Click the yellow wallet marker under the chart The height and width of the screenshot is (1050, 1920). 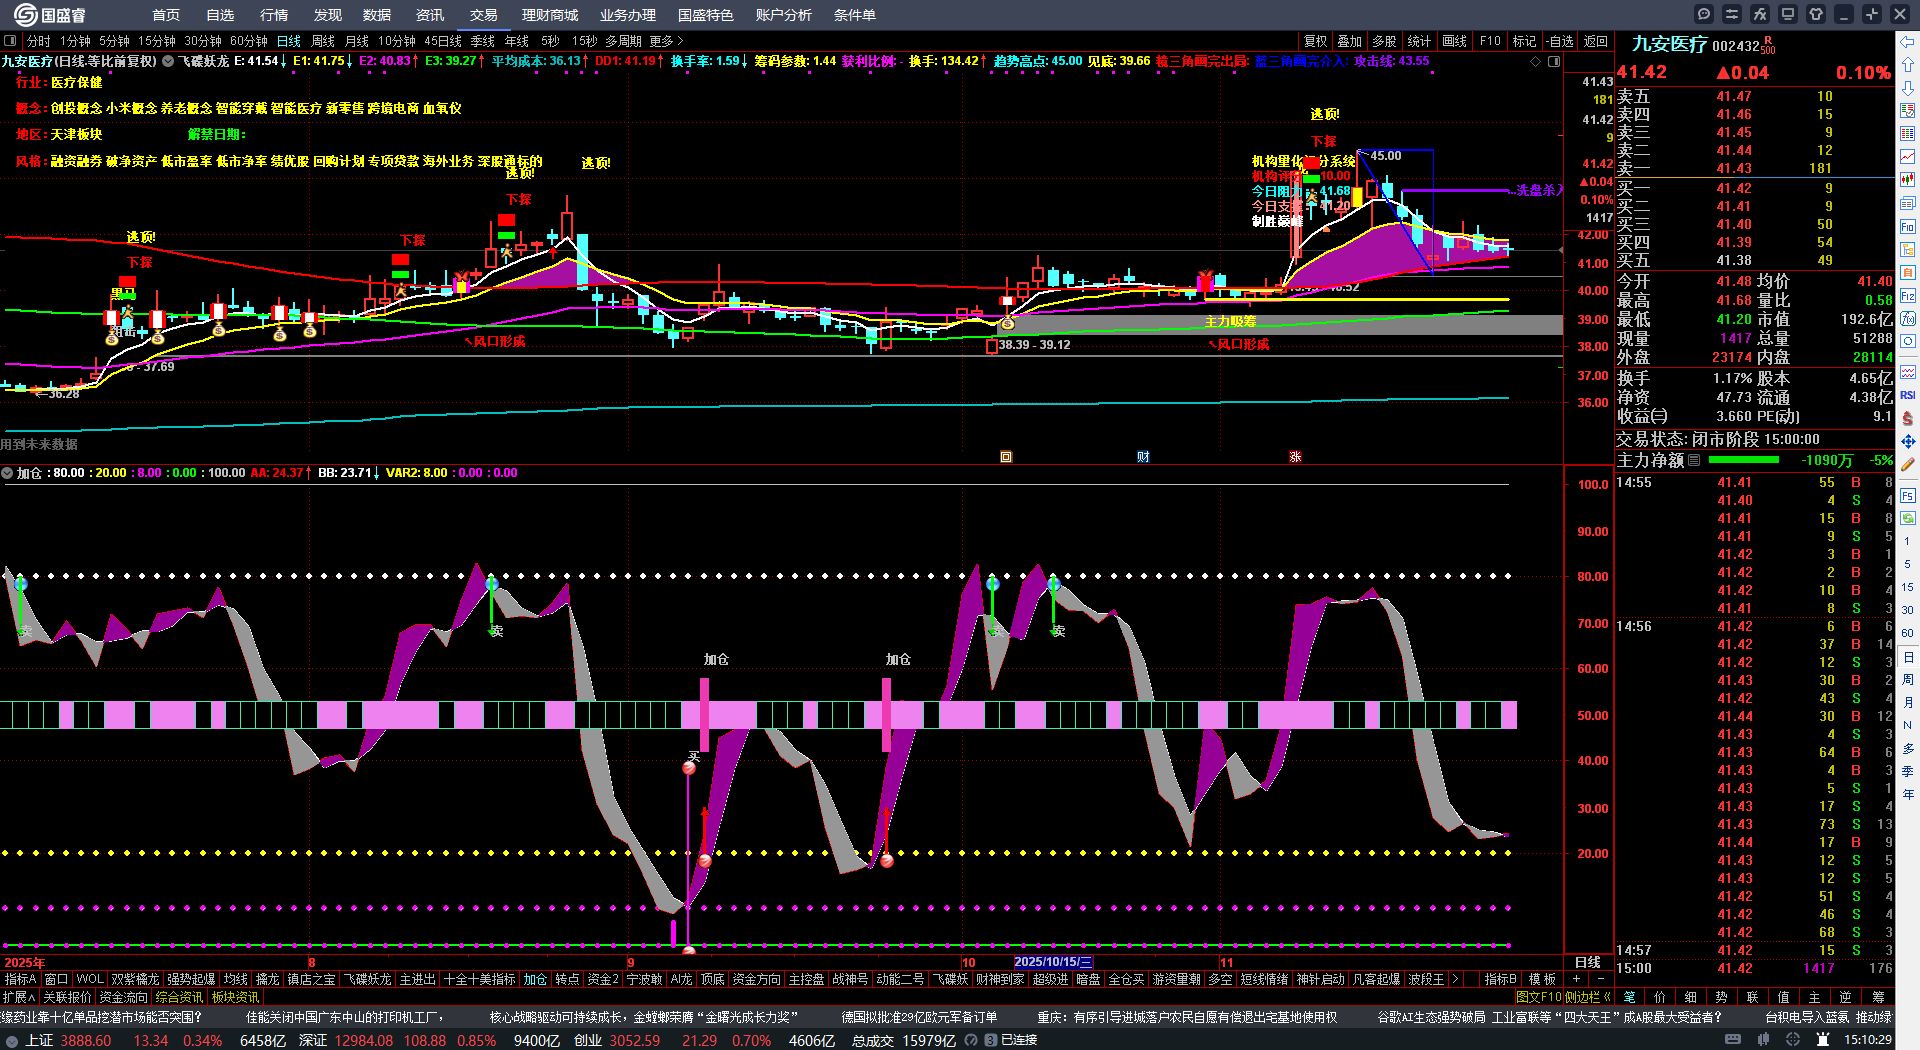point(1006,457)
